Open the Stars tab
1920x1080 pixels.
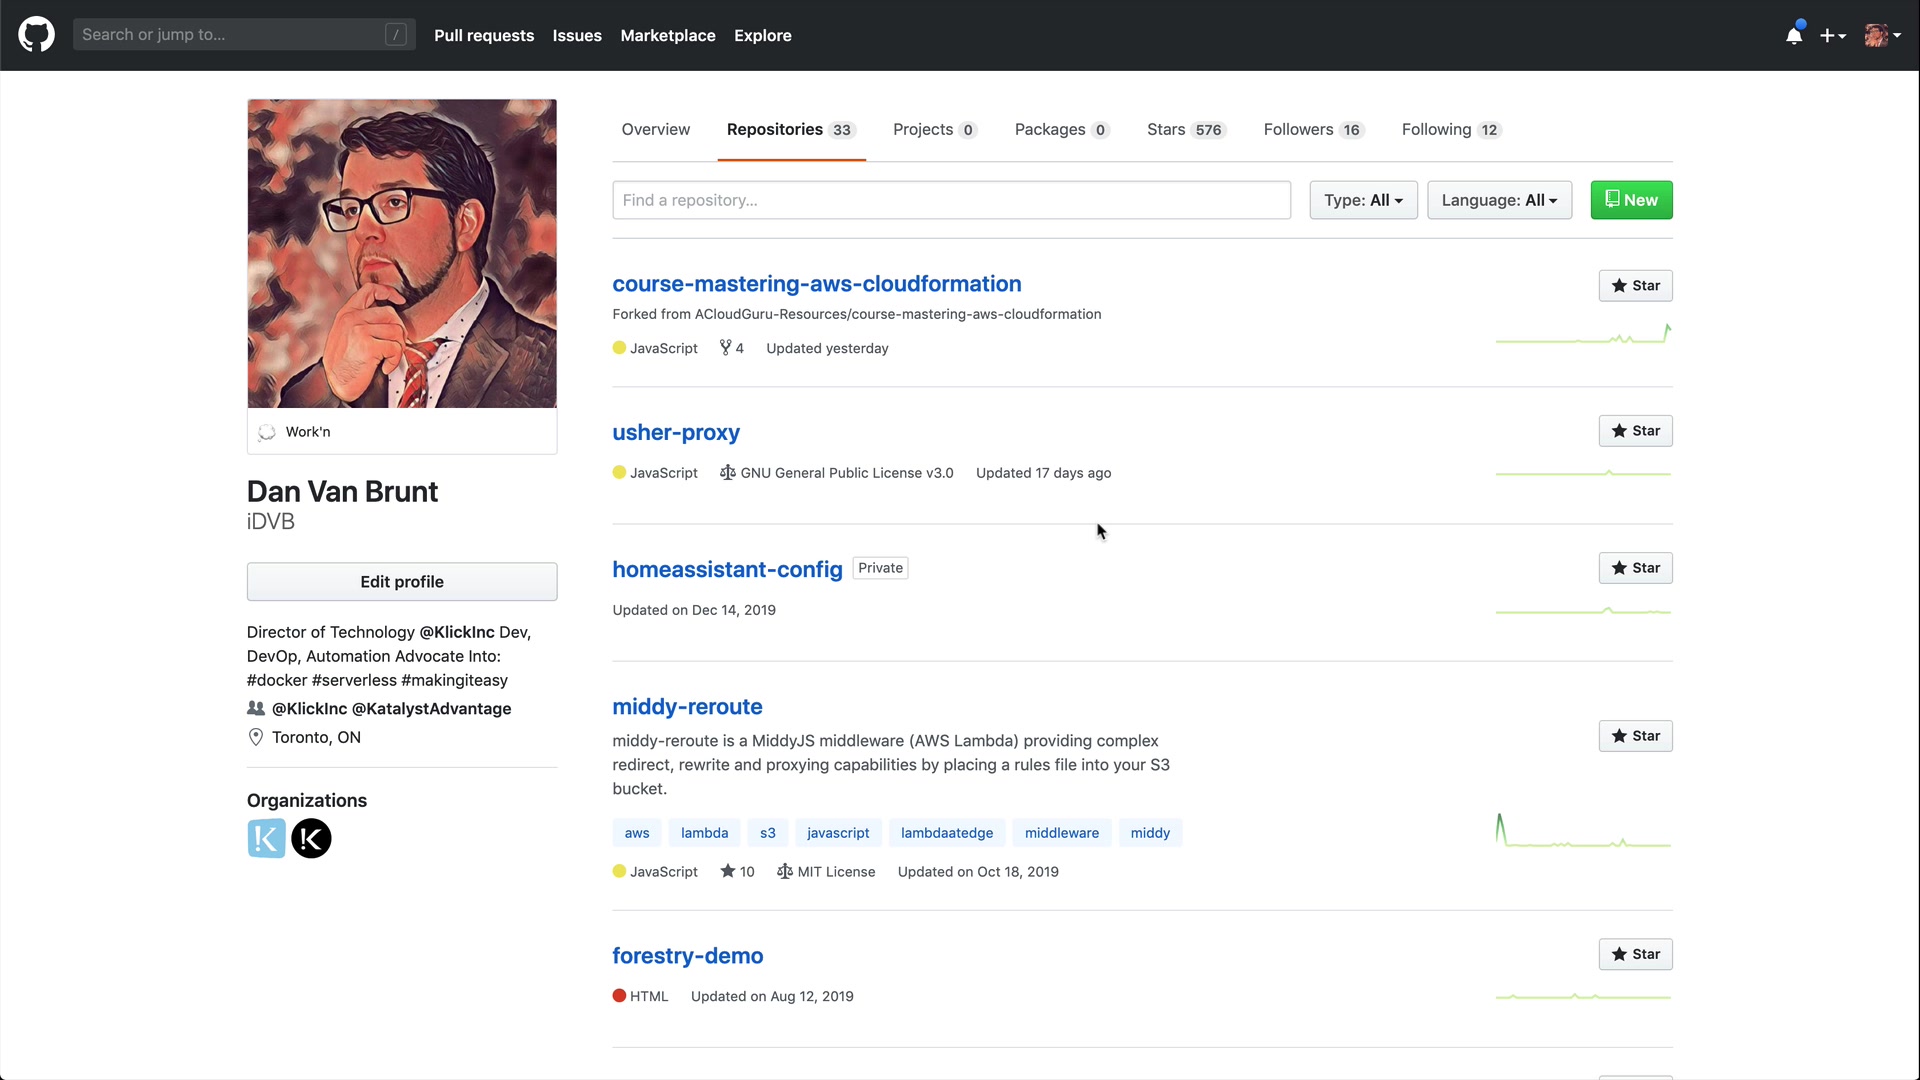pyautogui.click(x=1185, y=130)
